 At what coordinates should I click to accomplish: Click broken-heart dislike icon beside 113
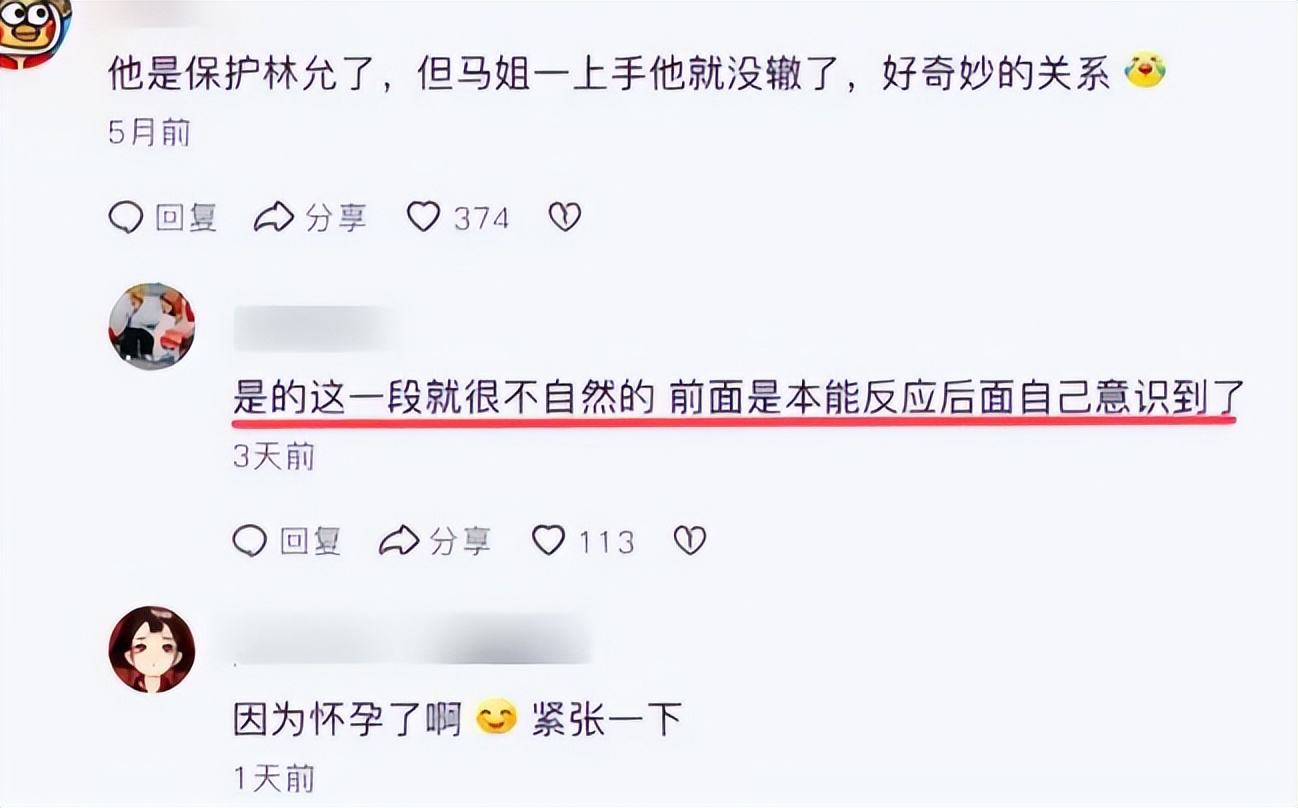pos(690,541)
